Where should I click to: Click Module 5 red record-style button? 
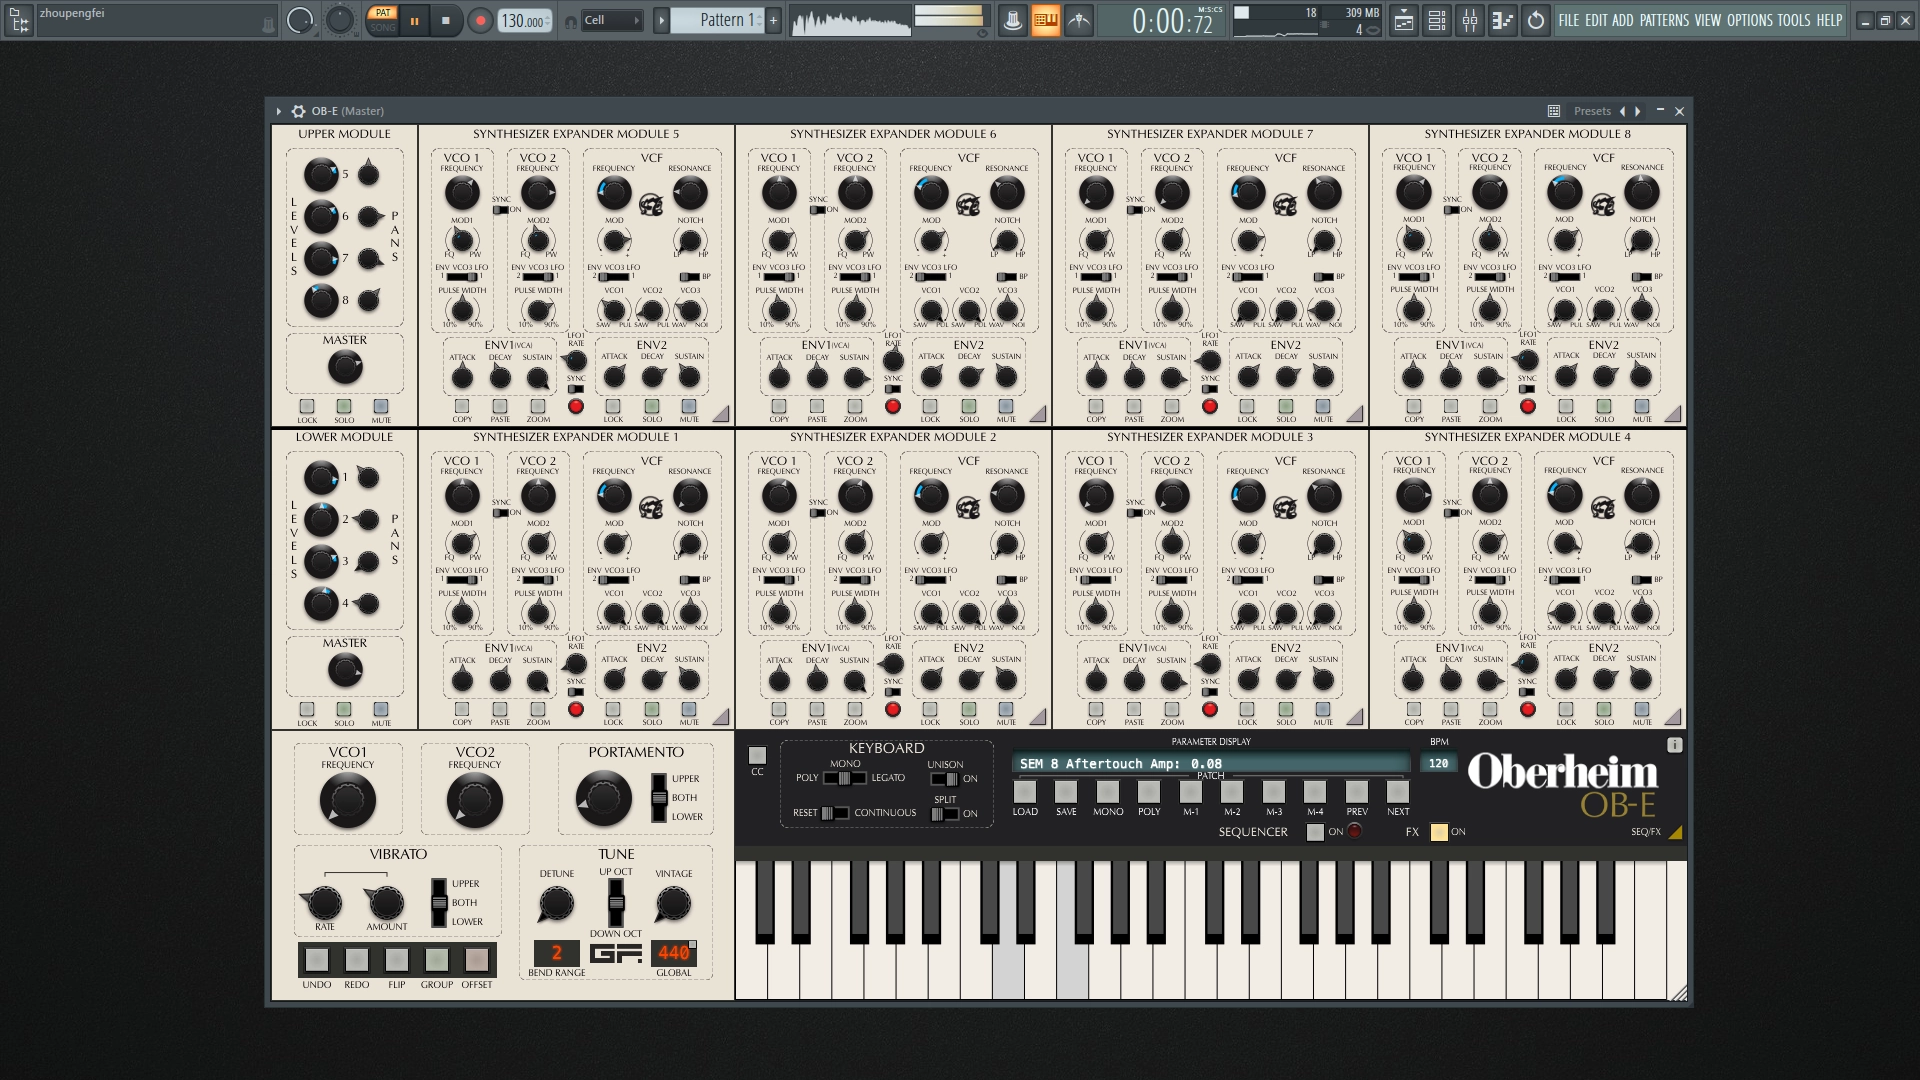point(576,406)
